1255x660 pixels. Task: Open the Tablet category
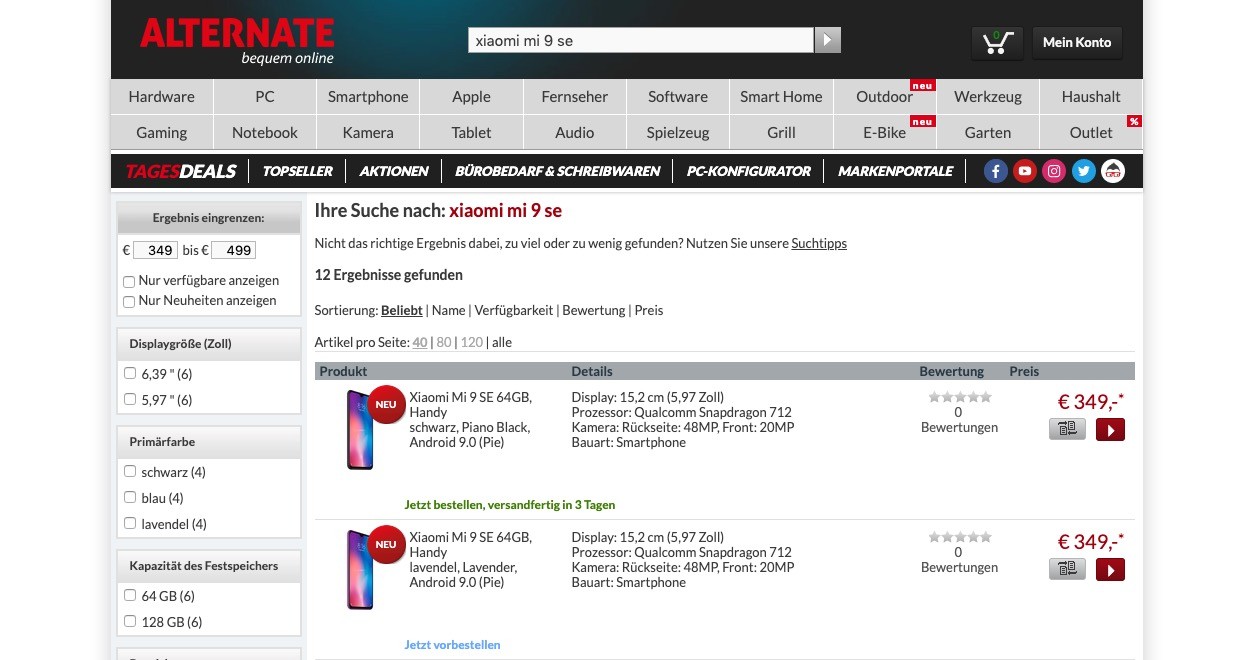(x=471, y=132)
